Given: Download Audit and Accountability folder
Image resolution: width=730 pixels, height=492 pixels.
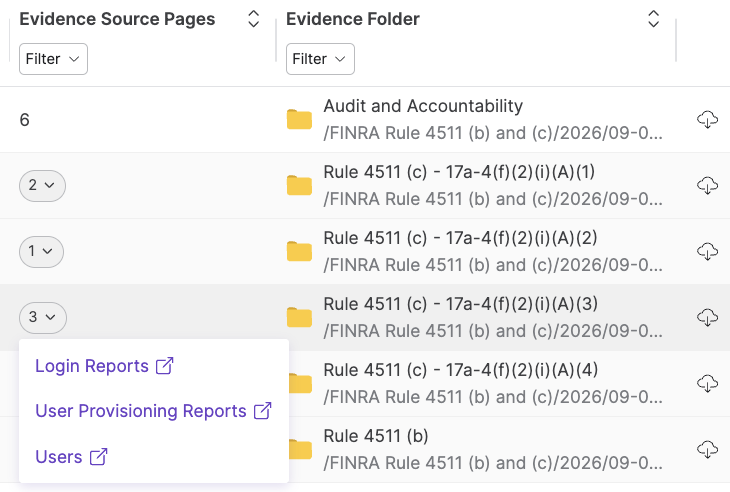Looking at the screenshot, I should pyautogui.click(x=707, y=119).
